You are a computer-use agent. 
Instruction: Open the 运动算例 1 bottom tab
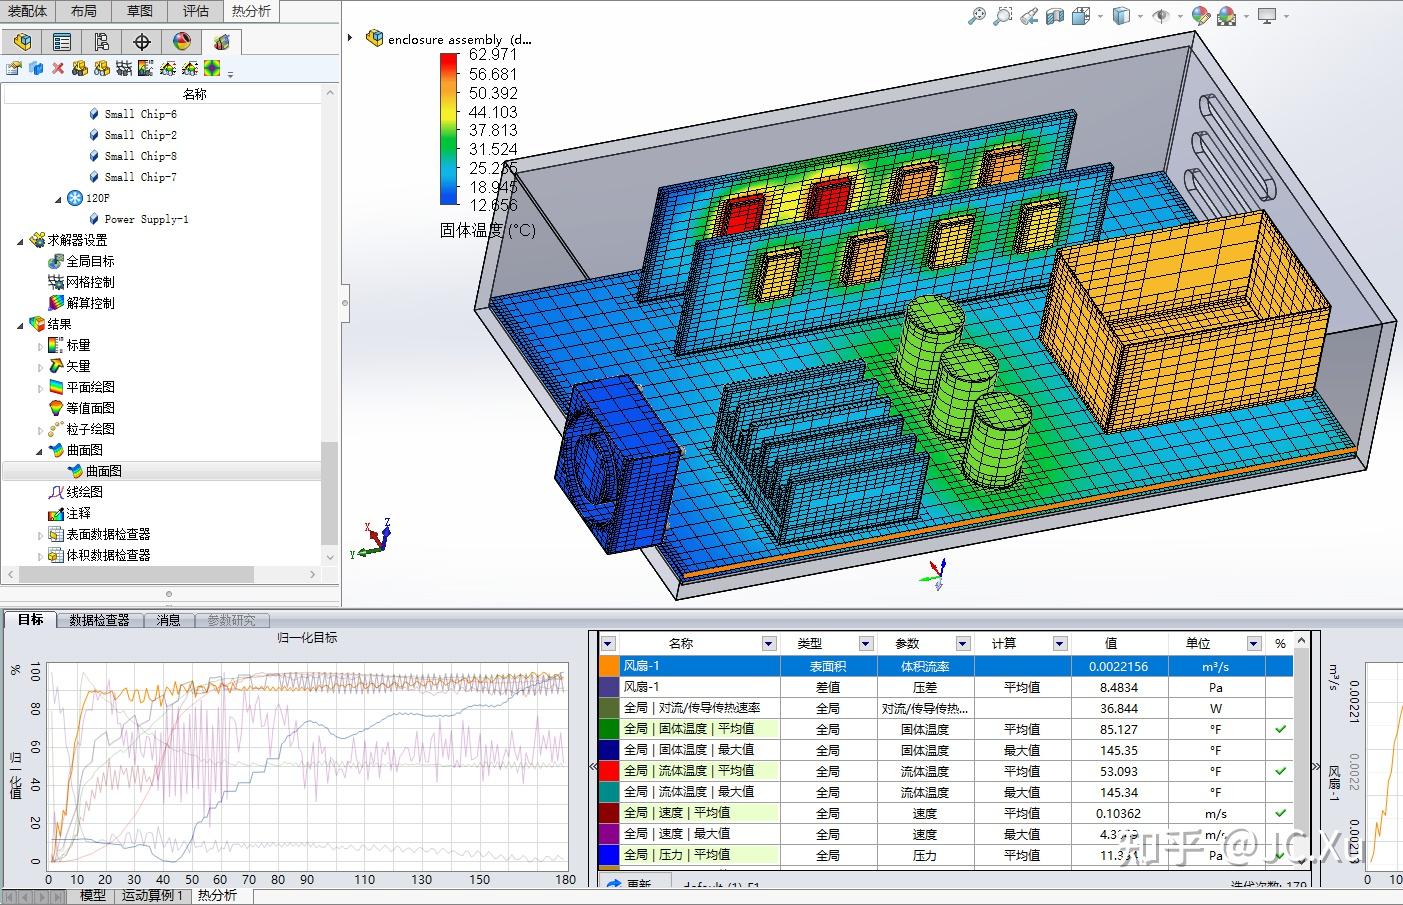pyautogui.click(x=152, y=896)
